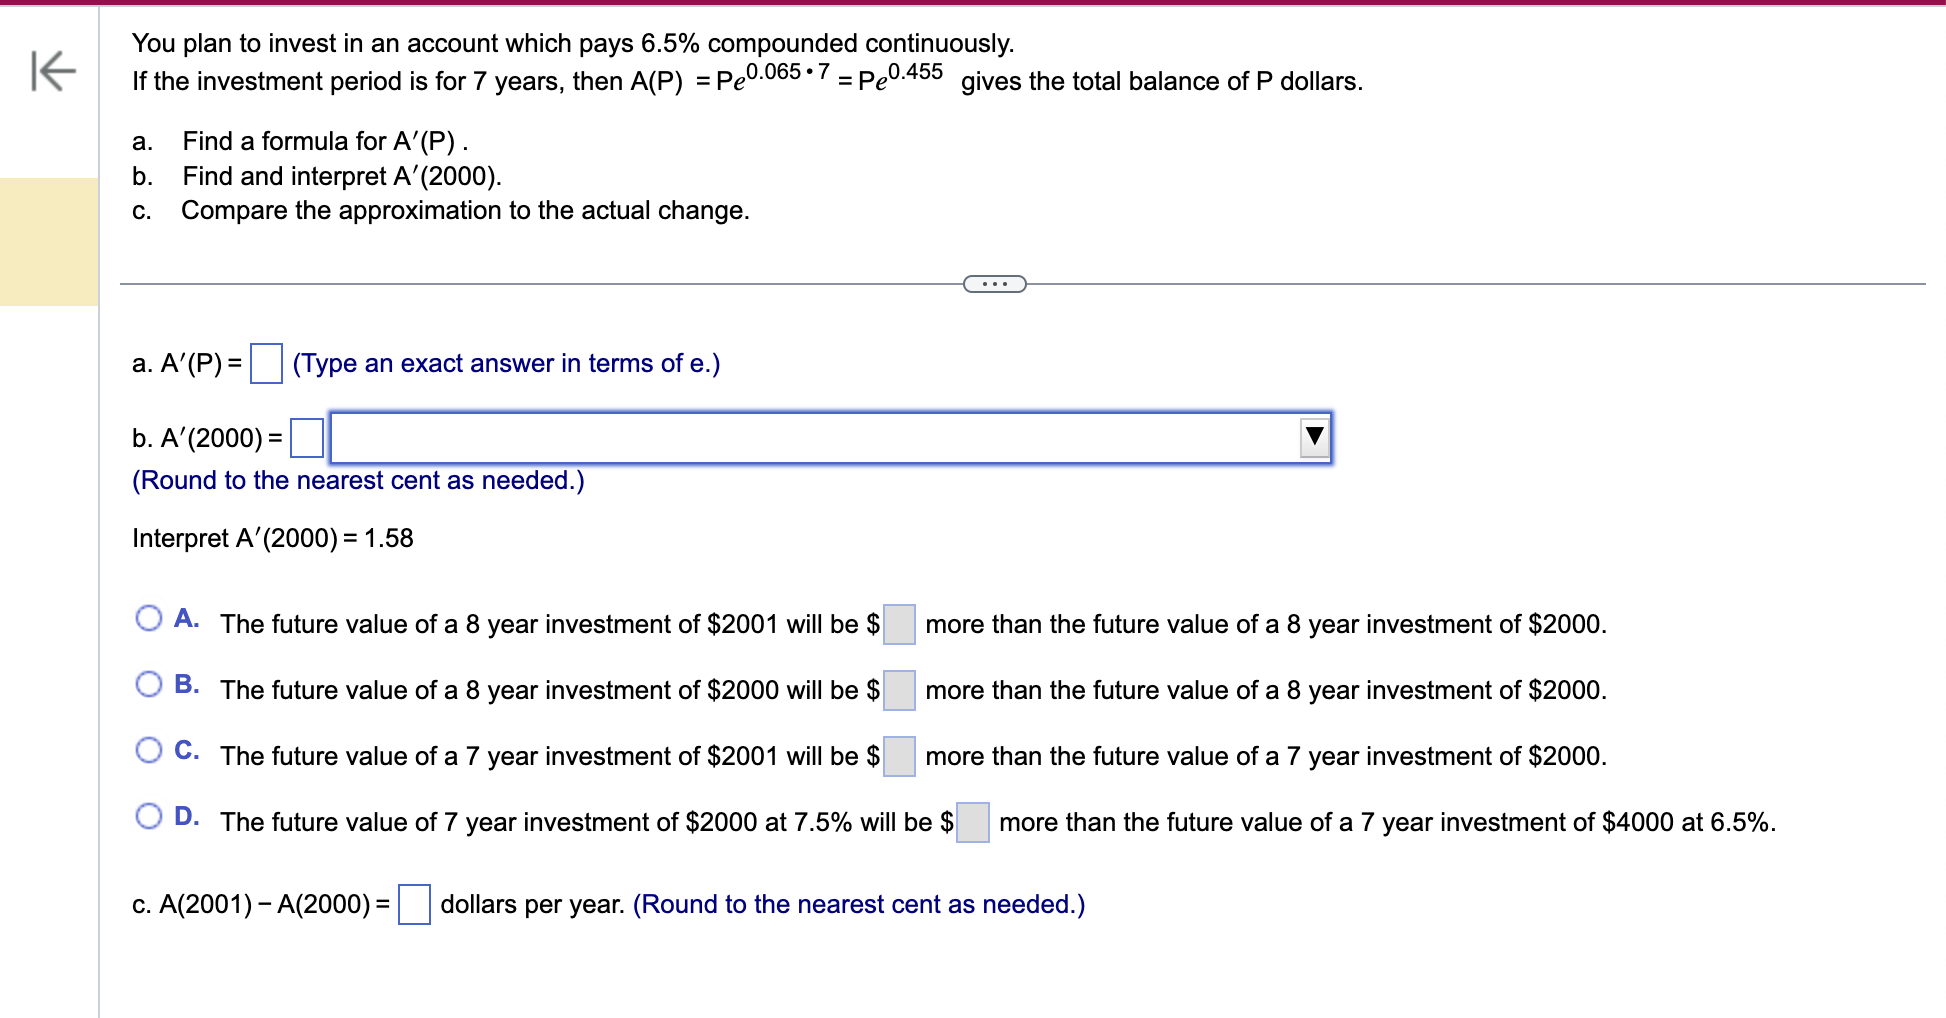Click the dollar amount box in option D
1946x1018 pixels.
(x=971, y=821)
